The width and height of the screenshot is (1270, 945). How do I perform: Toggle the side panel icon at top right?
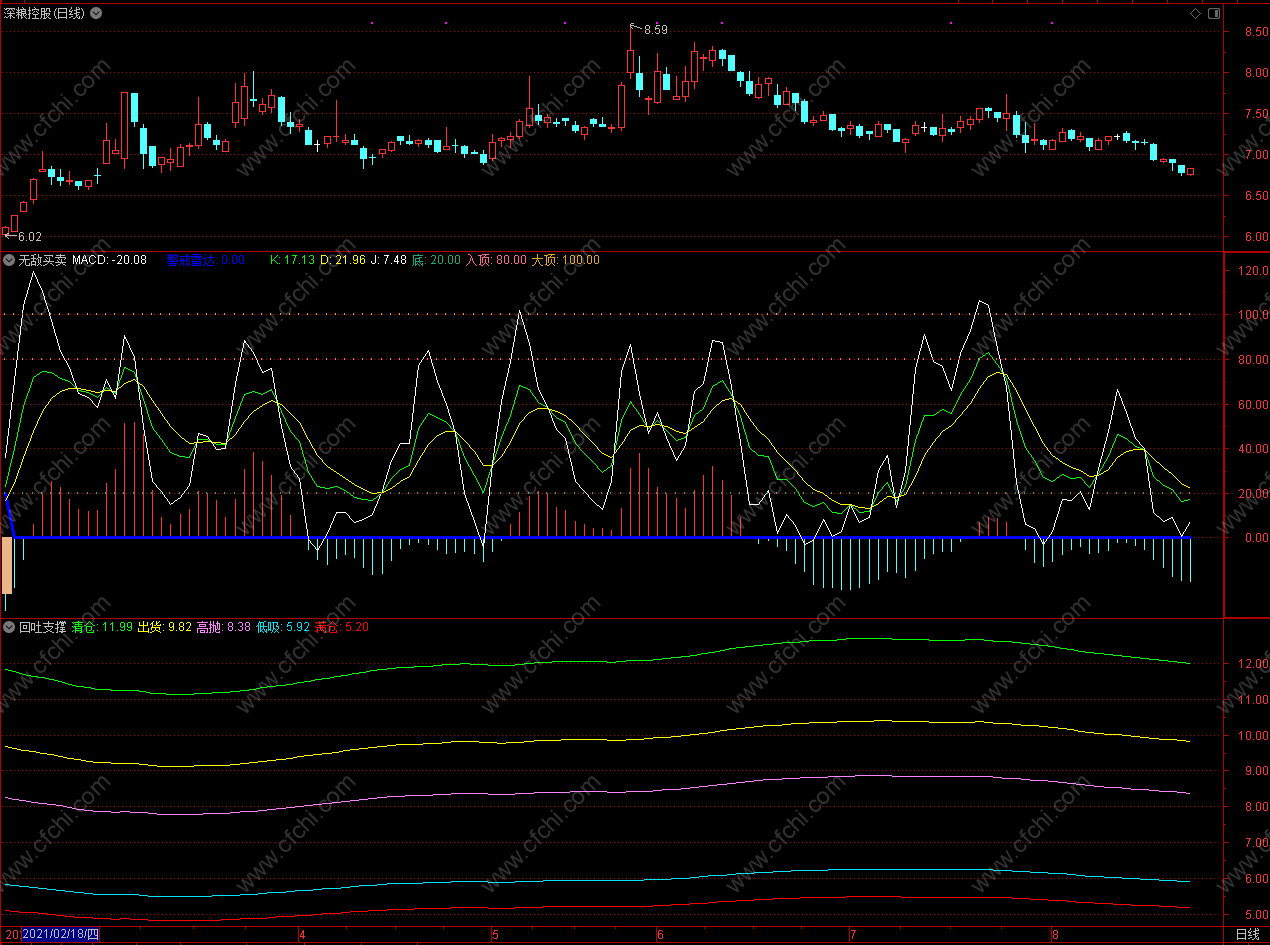[1214, 13]
